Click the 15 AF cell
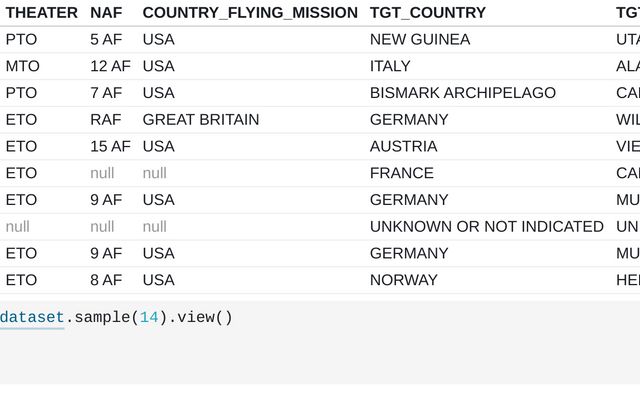 coord(110,146)
